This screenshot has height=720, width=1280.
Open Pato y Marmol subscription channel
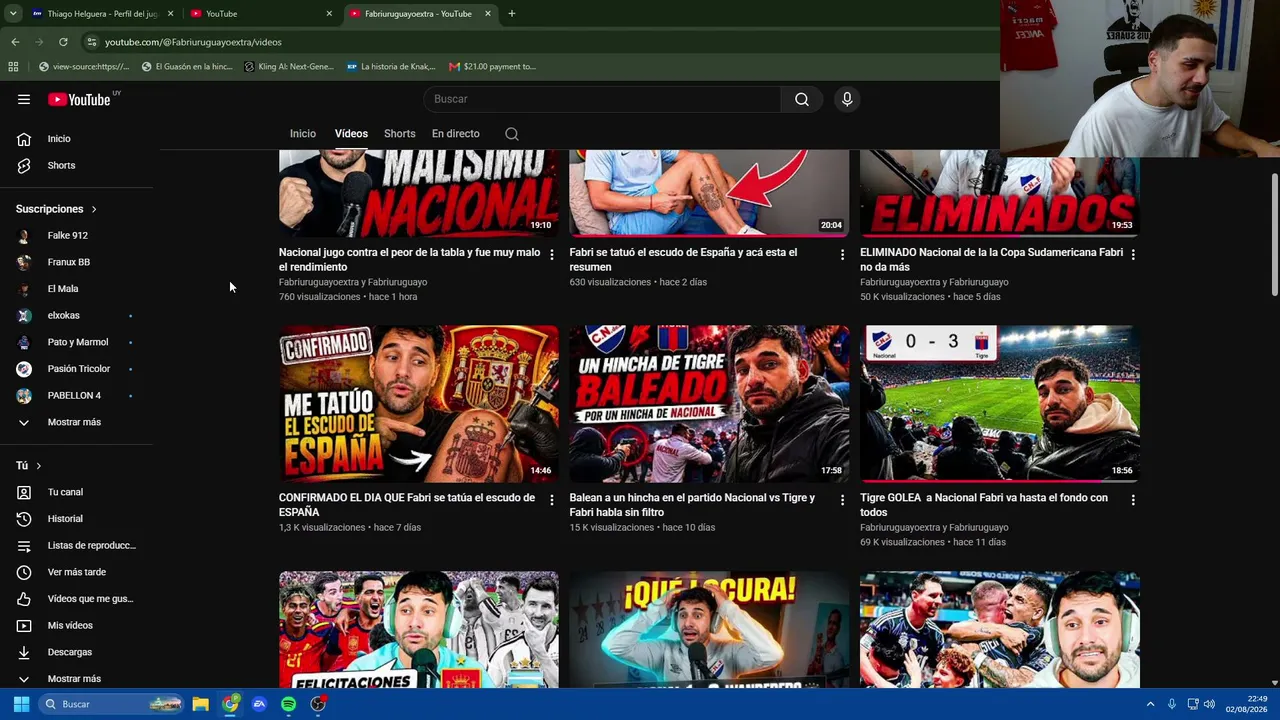point(80,342)
